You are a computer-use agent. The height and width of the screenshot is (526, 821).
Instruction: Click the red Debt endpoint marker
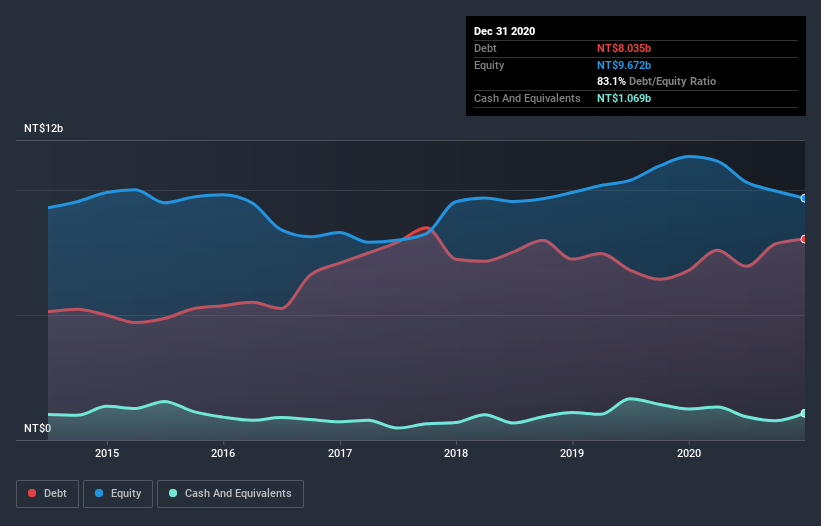tap(804, 239)
